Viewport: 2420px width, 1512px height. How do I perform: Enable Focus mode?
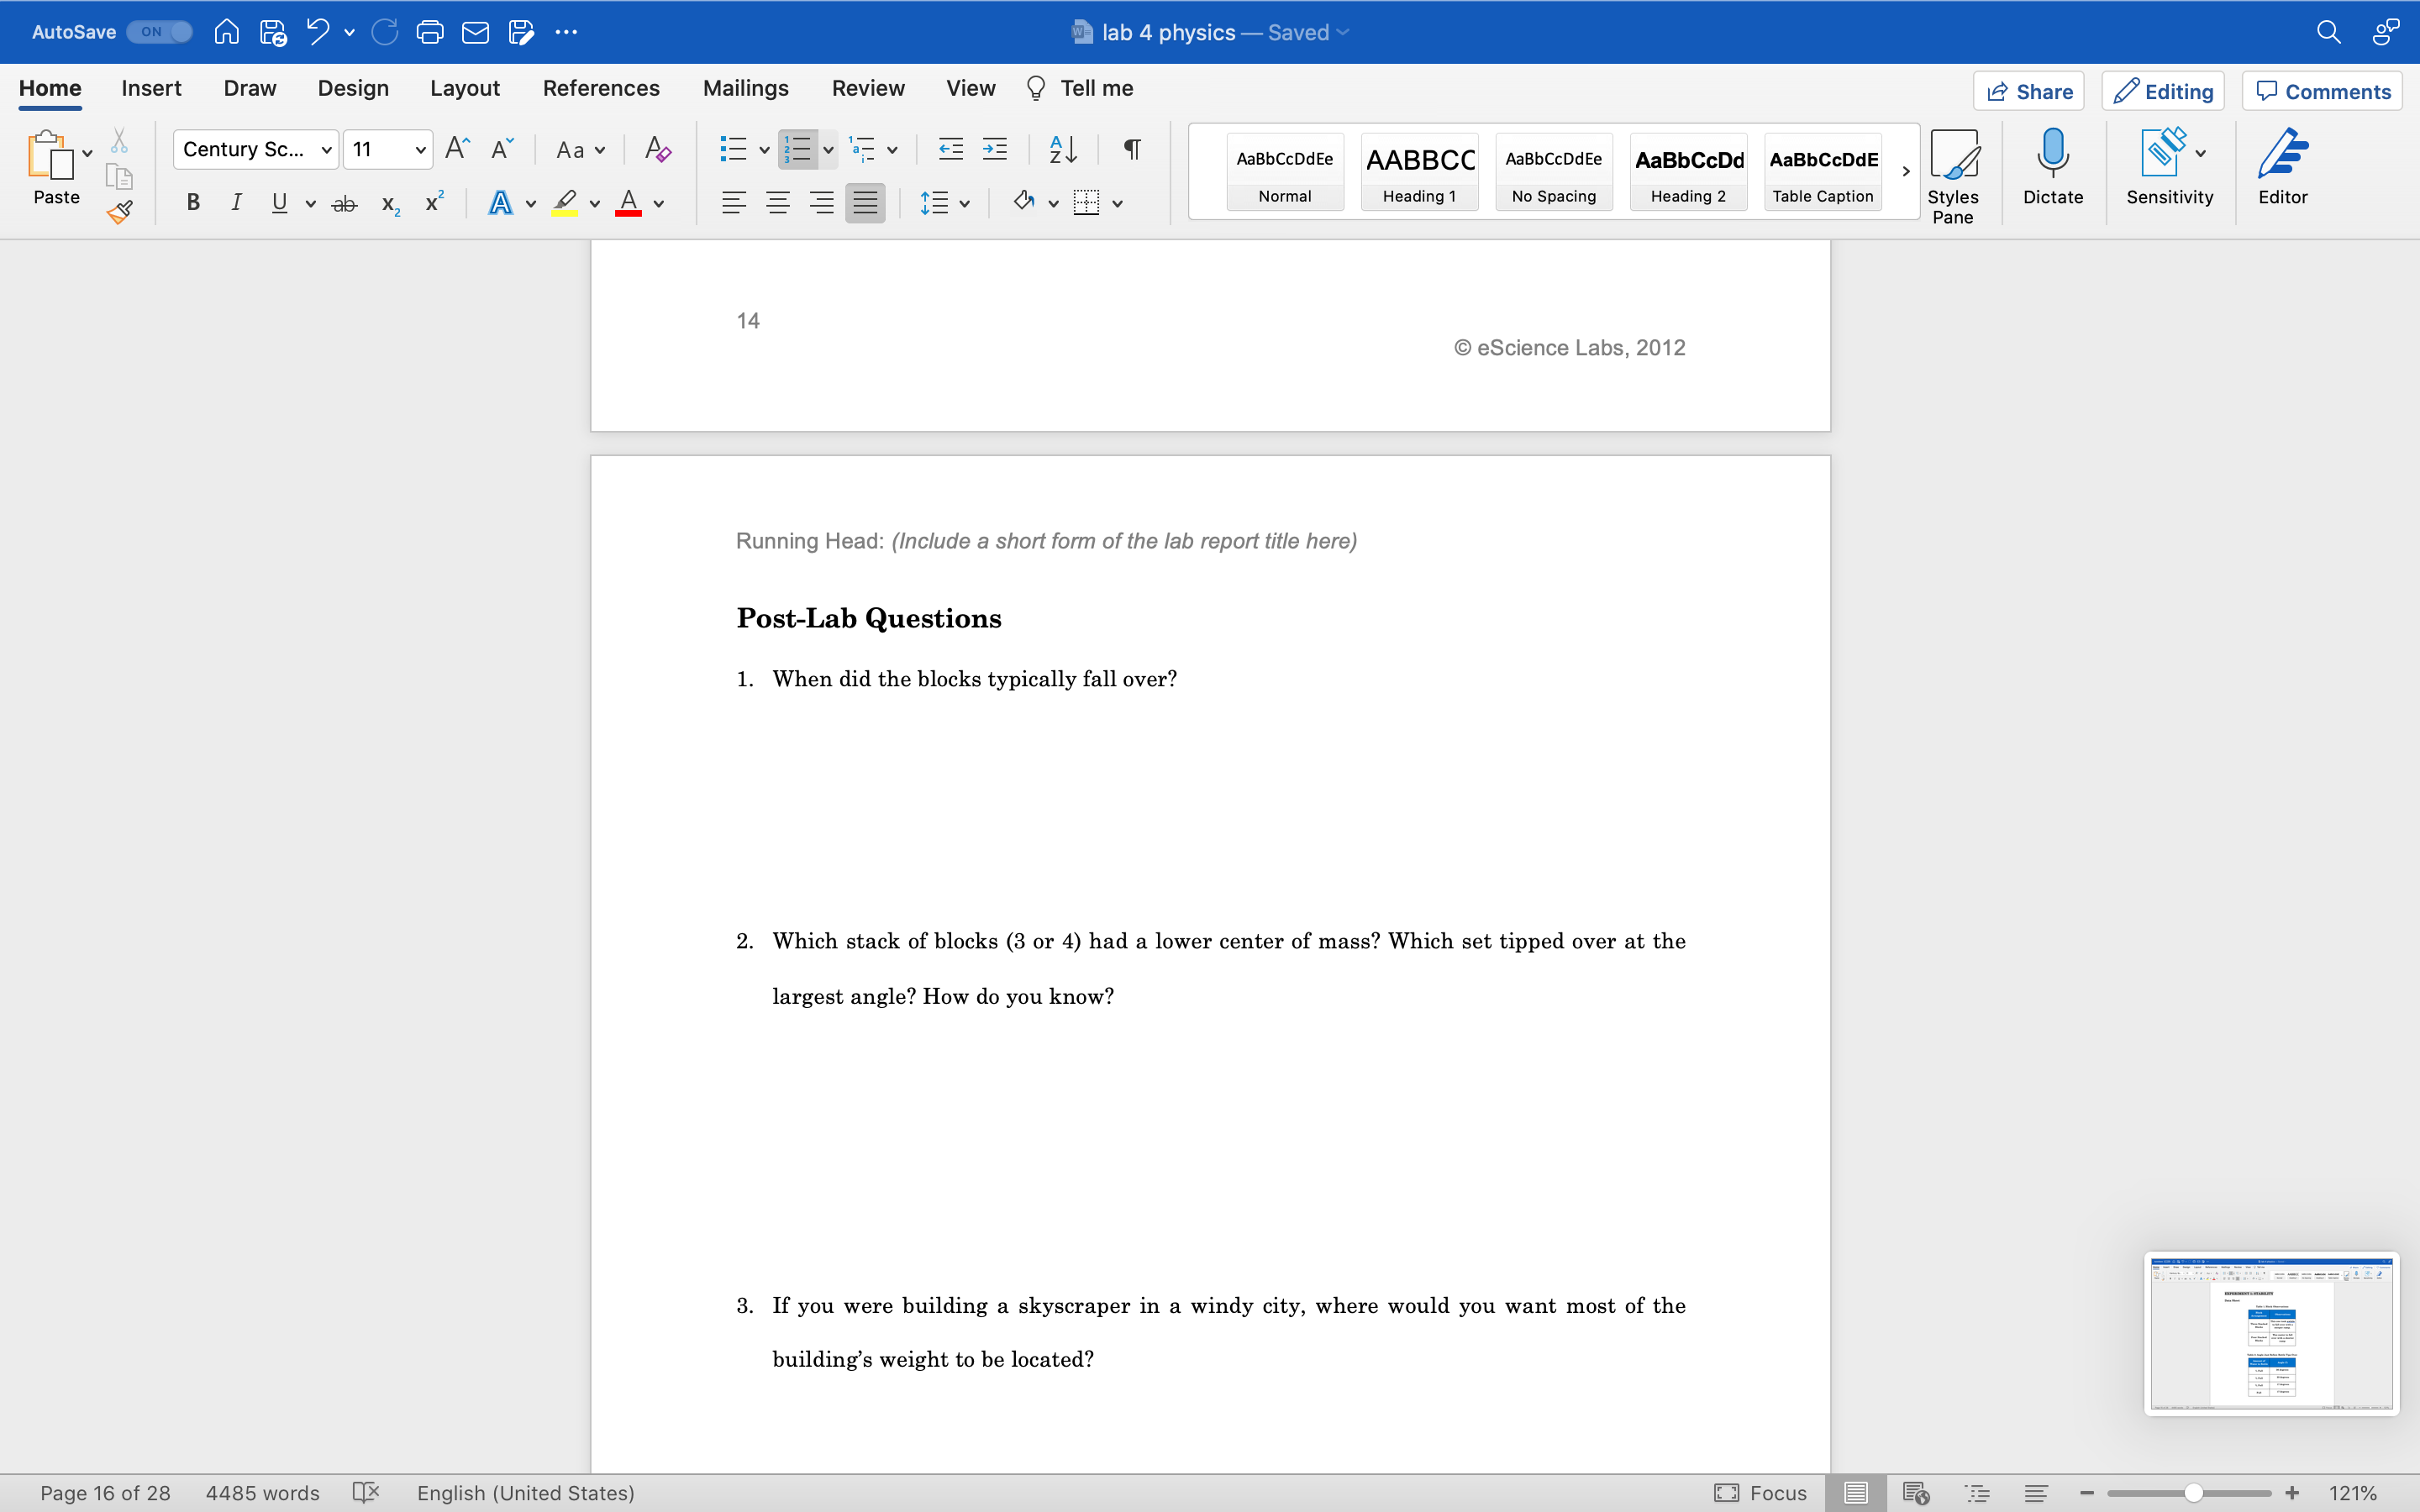pos(1761,1493)
